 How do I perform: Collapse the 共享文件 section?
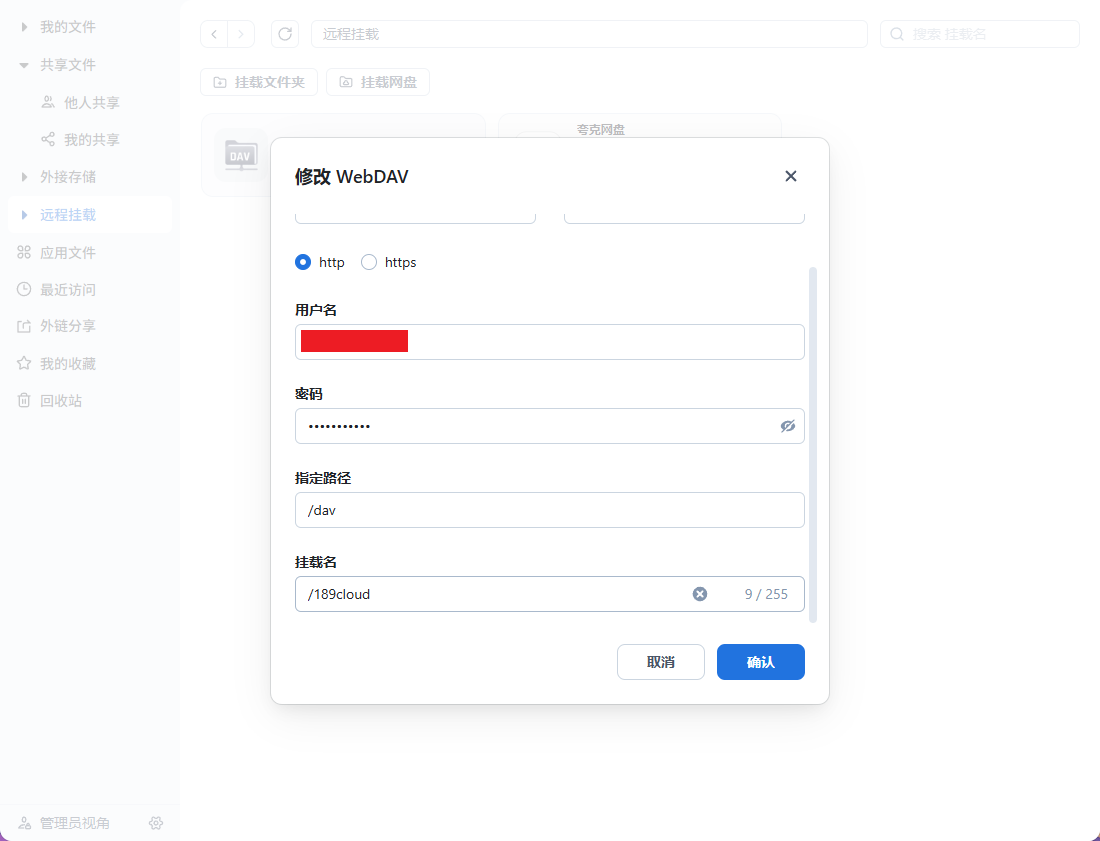[x=25, y=65]
